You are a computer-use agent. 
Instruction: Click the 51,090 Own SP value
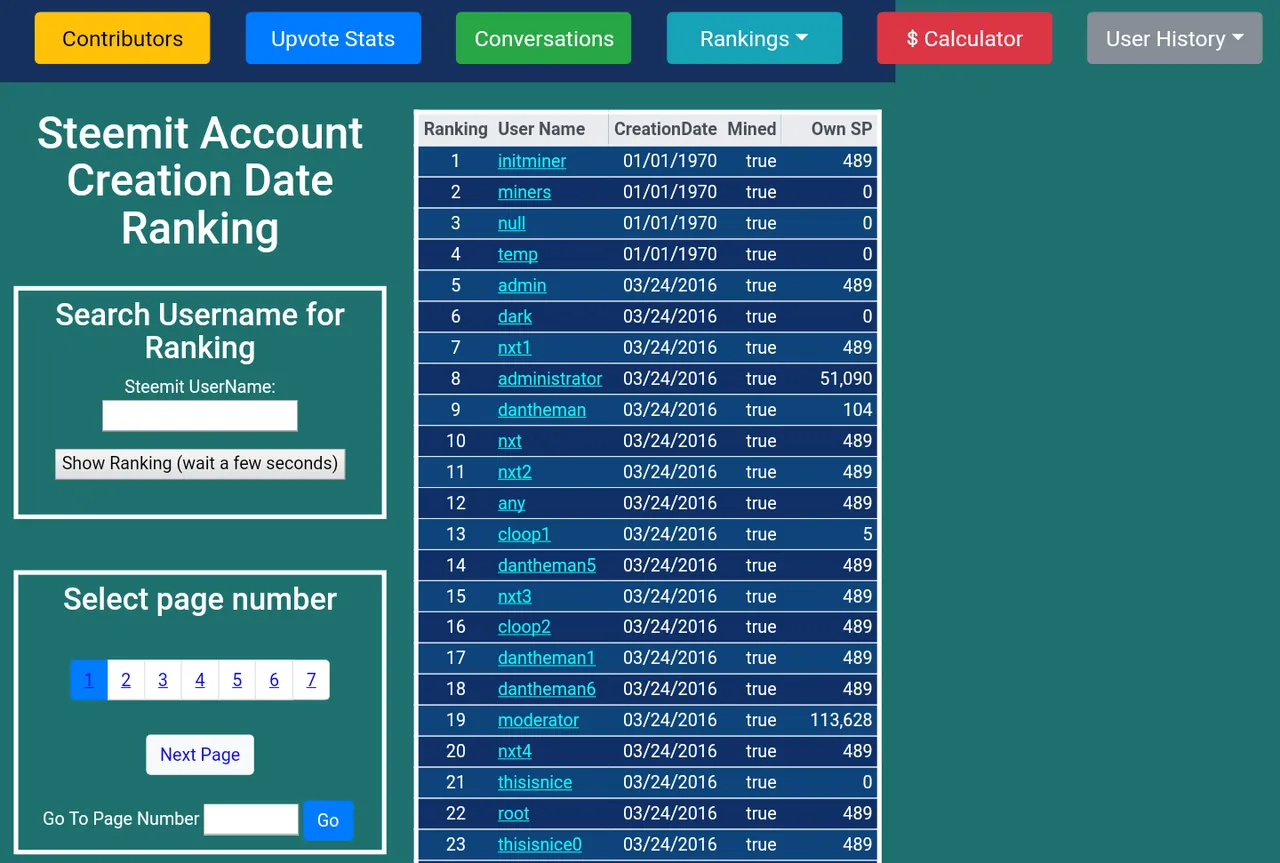(x=846, y=378)
